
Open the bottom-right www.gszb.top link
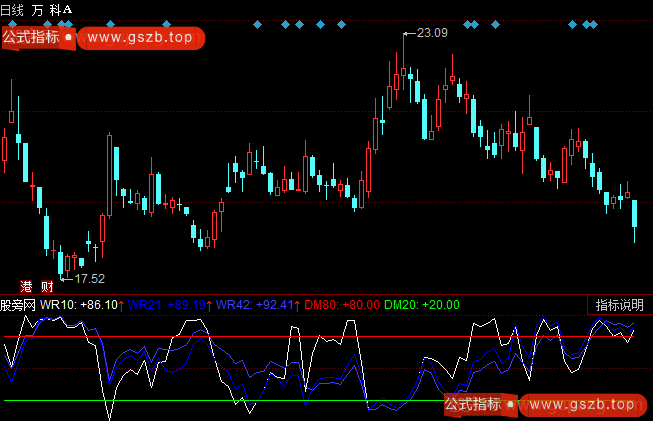[x=582, y=405]
